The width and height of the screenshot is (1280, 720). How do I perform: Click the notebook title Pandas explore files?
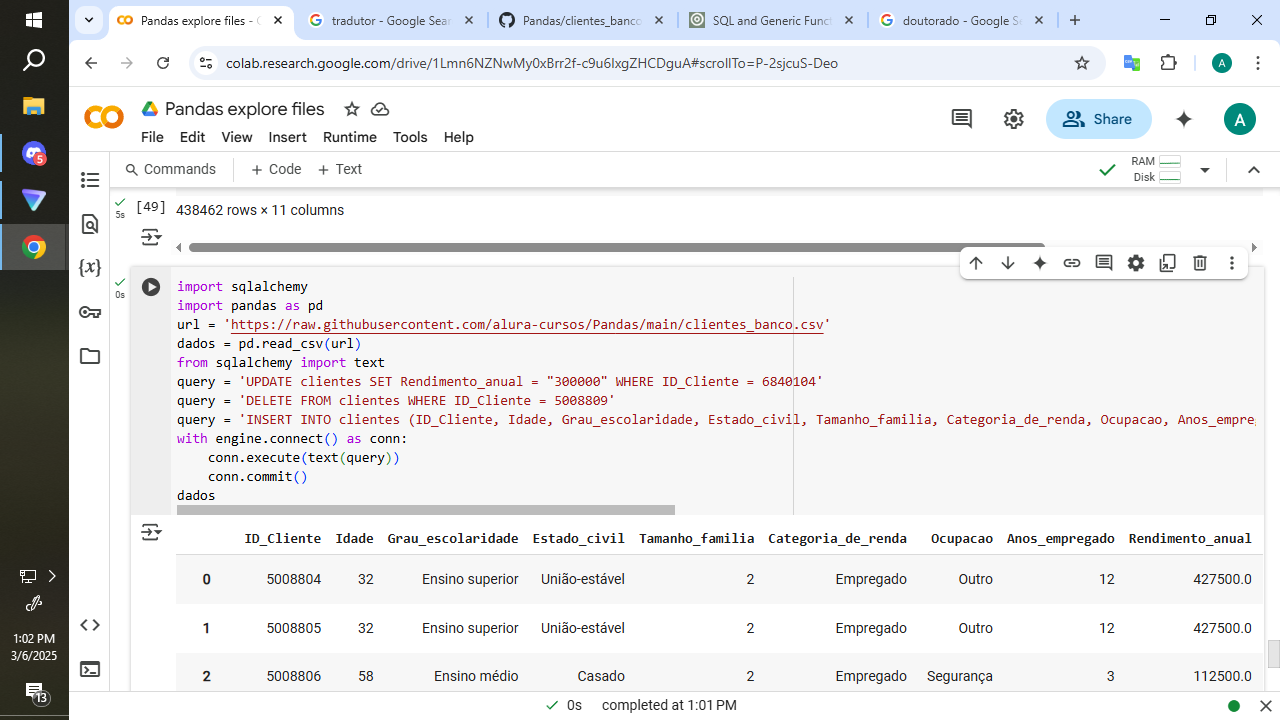coord(245,109)
